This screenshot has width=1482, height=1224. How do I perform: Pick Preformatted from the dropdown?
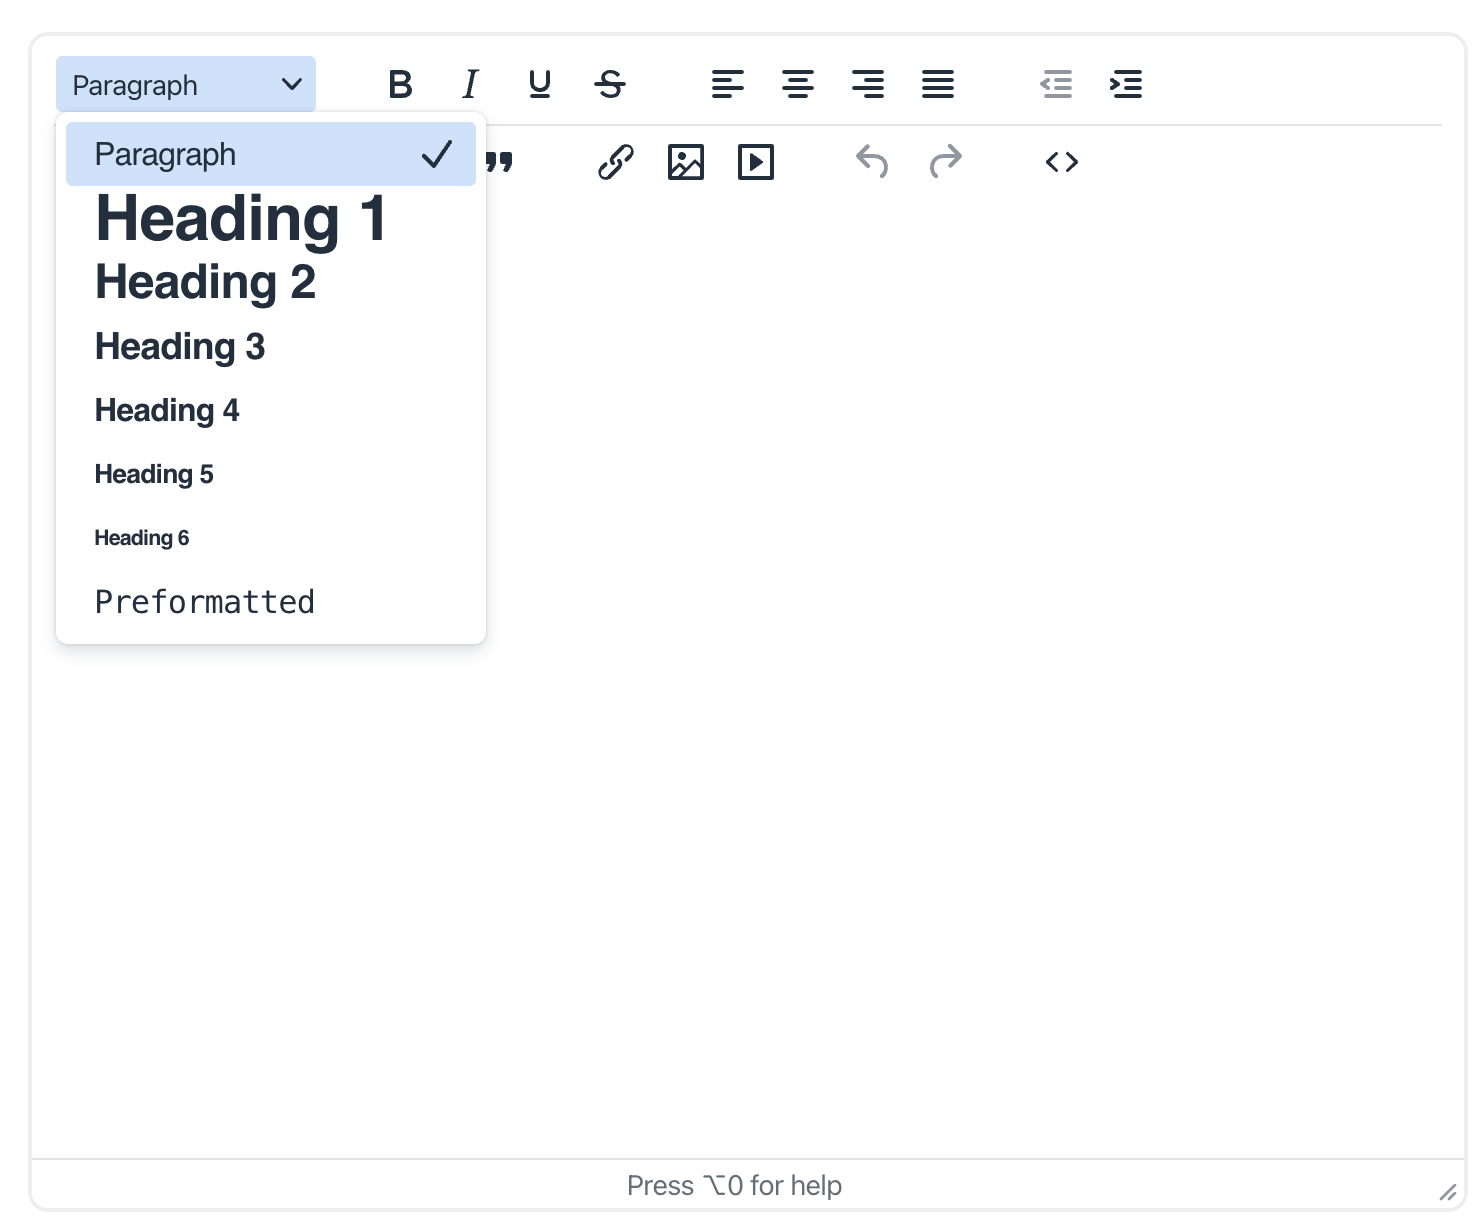pyautogui.click(x=205, y=602)
